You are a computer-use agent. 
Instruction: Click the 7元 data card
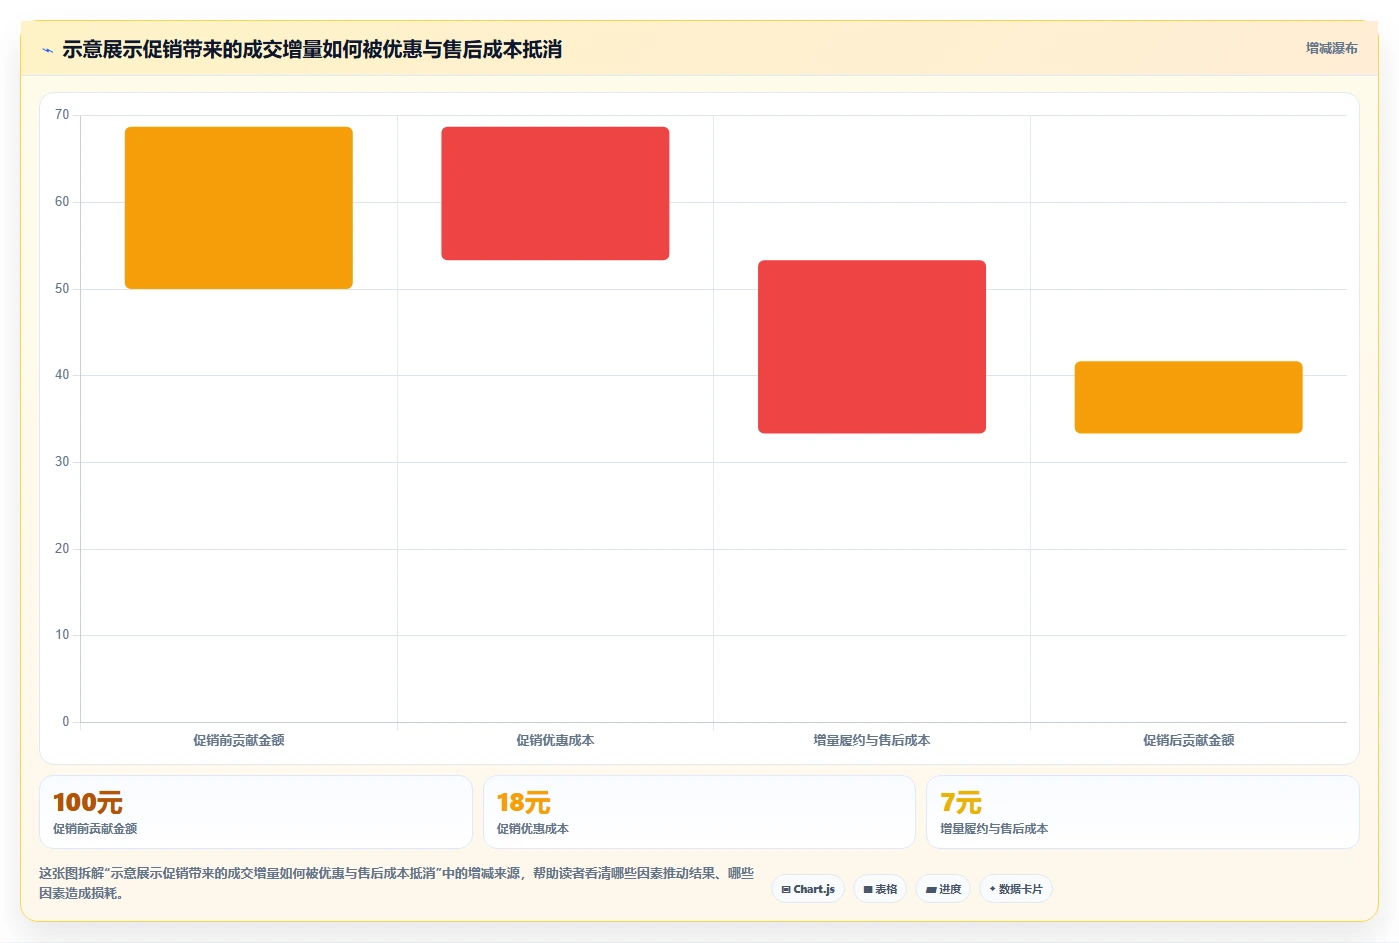pos(1143,812)
